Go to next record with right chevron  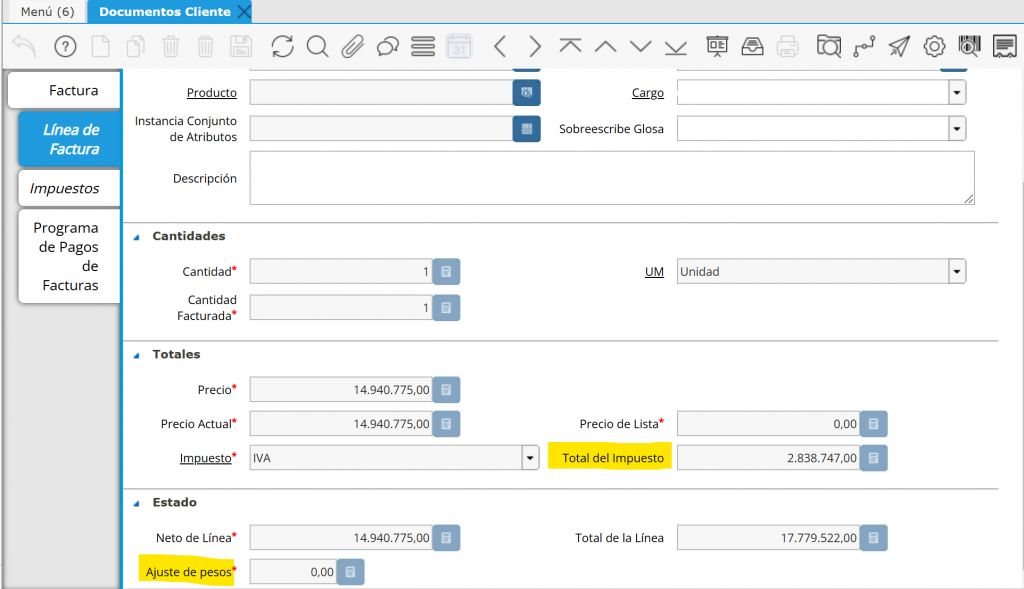[535, 46]
